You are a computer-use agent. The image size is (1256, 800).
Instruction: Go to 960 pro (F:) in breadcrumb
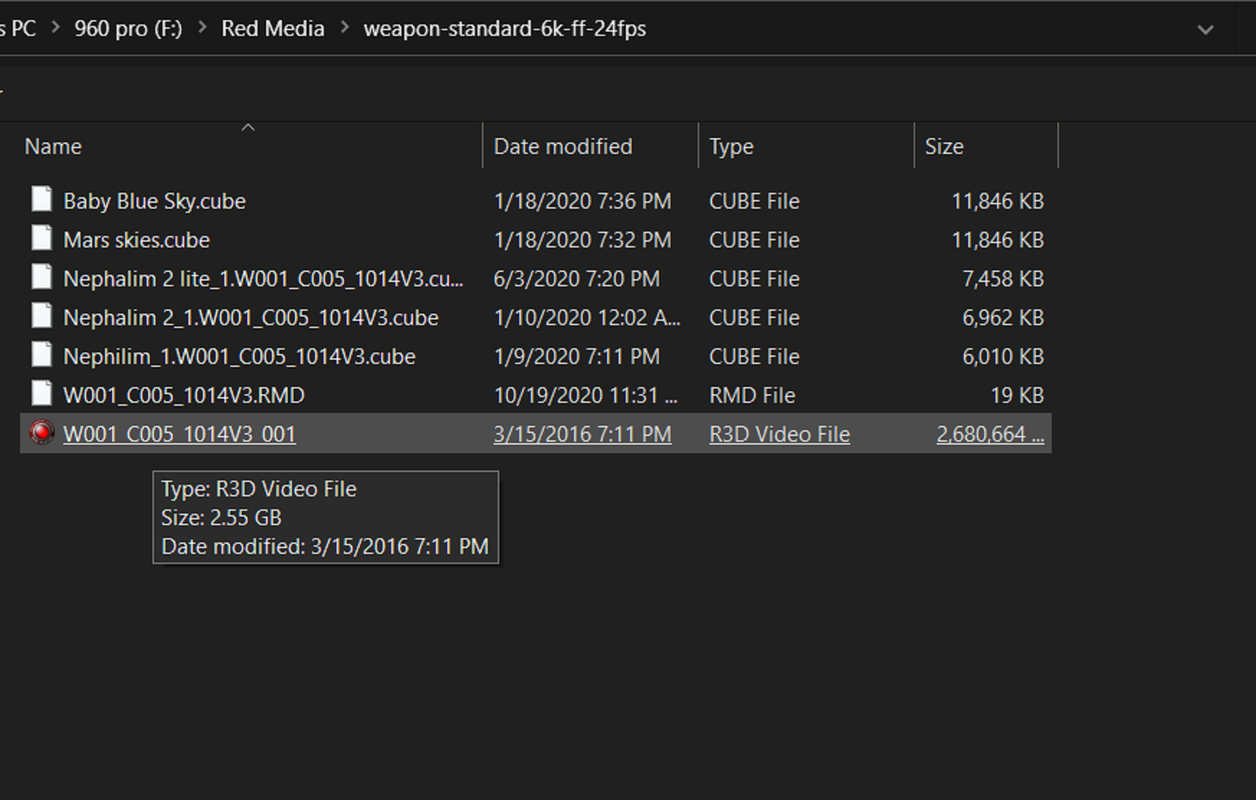[x=128, y=28]
